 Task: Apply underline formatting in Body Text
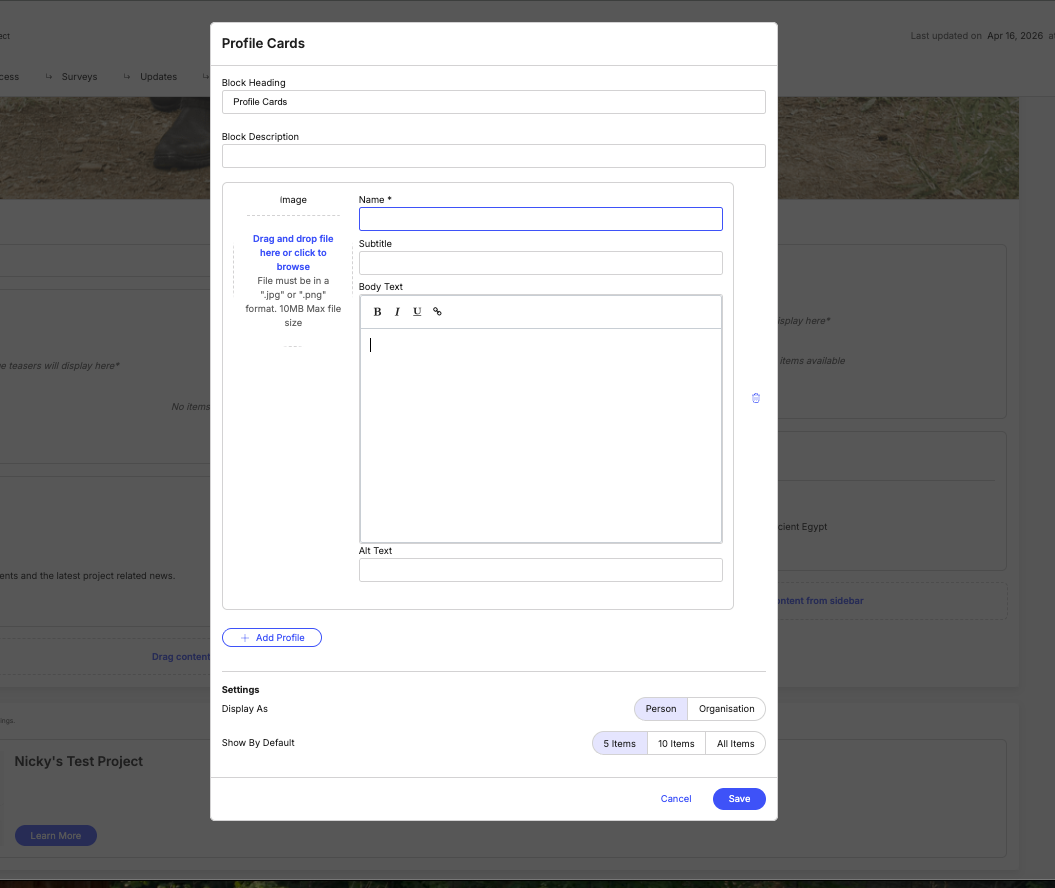(417, 311)
